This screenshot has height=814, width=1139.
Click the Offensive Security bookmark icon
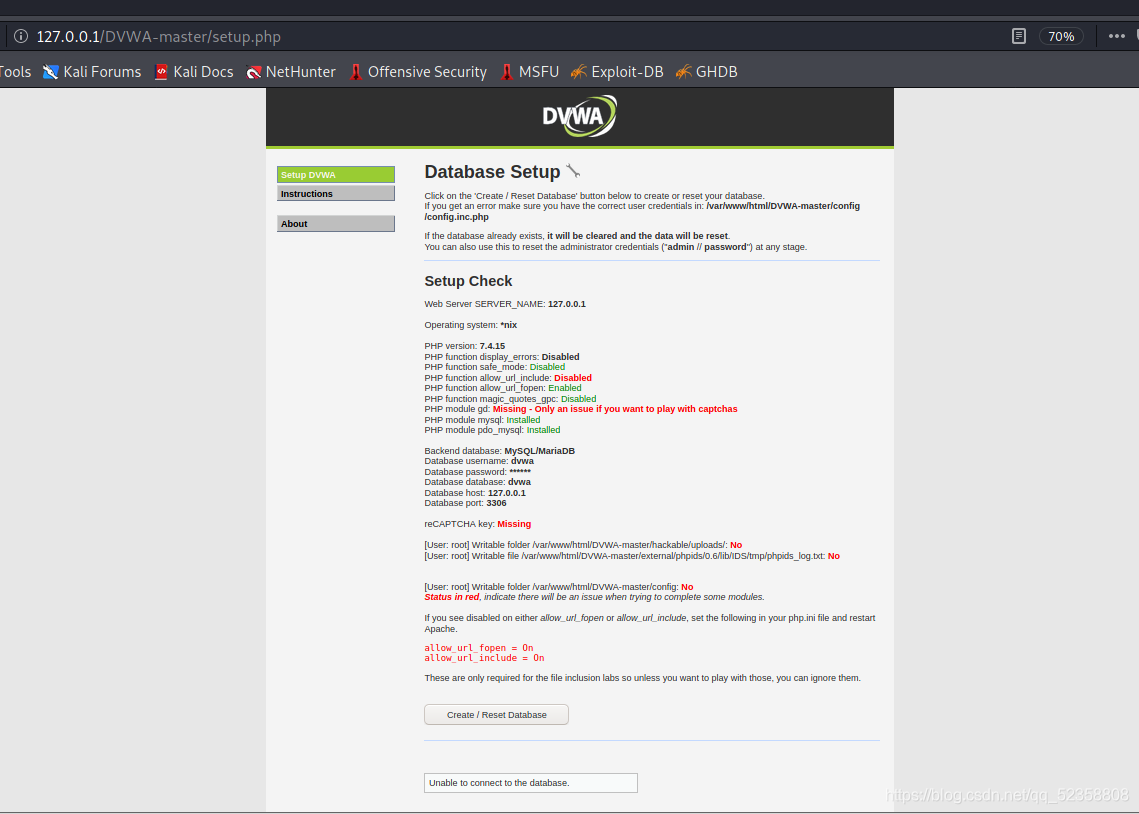click(356, 72)
